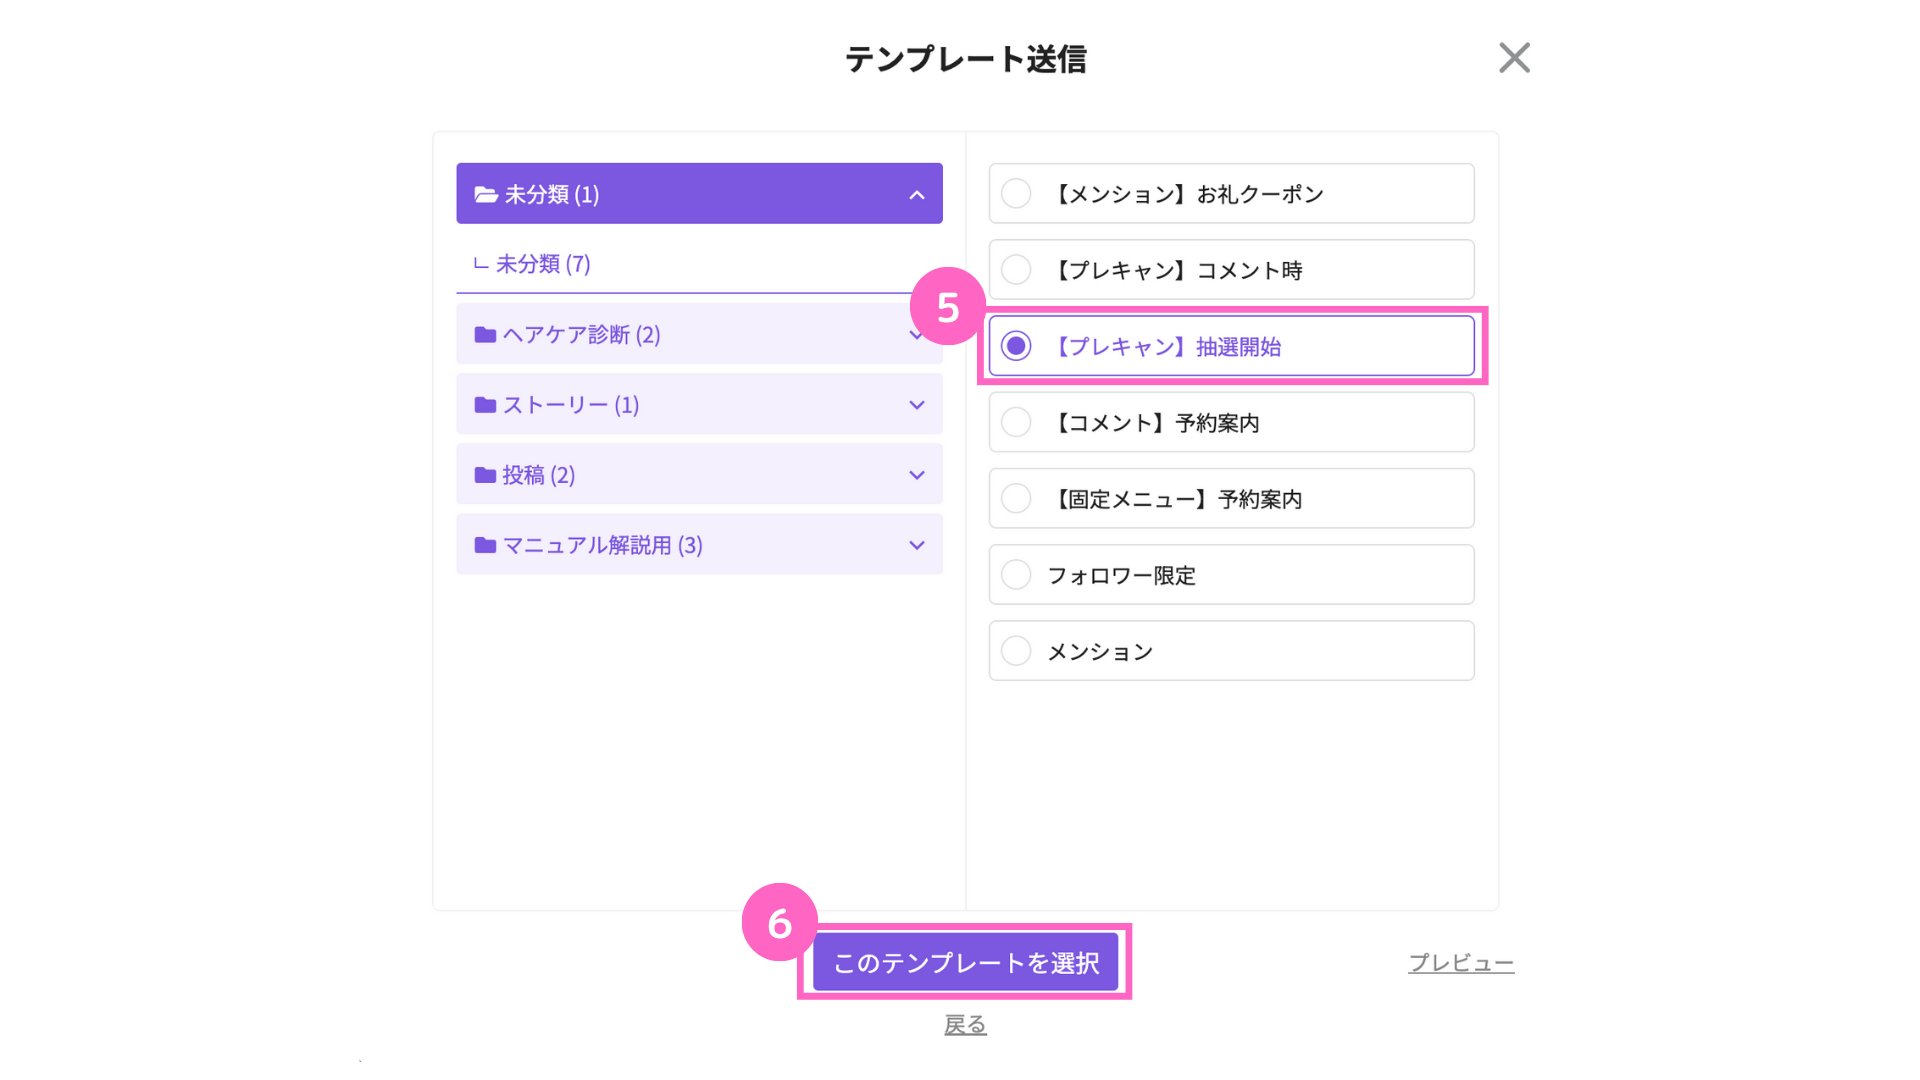Screen dimensions: 1920x1080
Task: Close the template send dialog with X icon
Action: (x=1514, y=58)
